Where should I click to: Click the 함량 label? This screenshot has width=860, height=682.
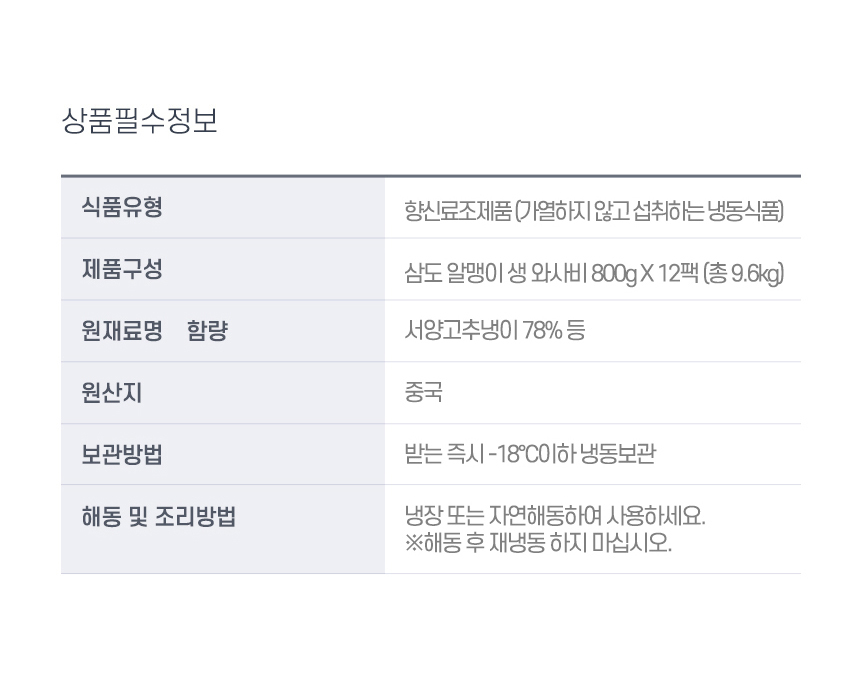[207, 331]
